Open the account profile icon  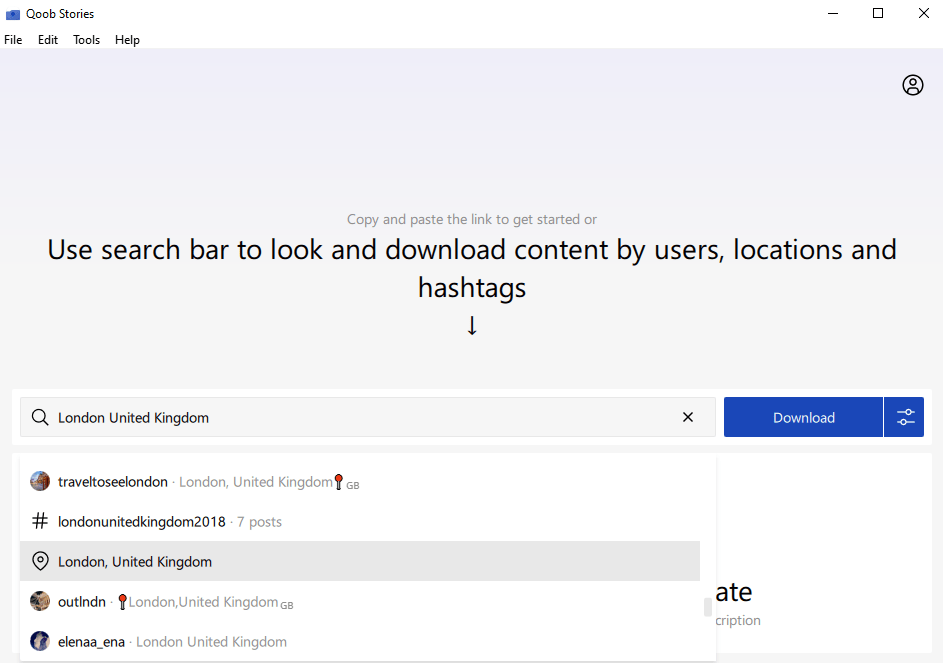pos(912,85)
